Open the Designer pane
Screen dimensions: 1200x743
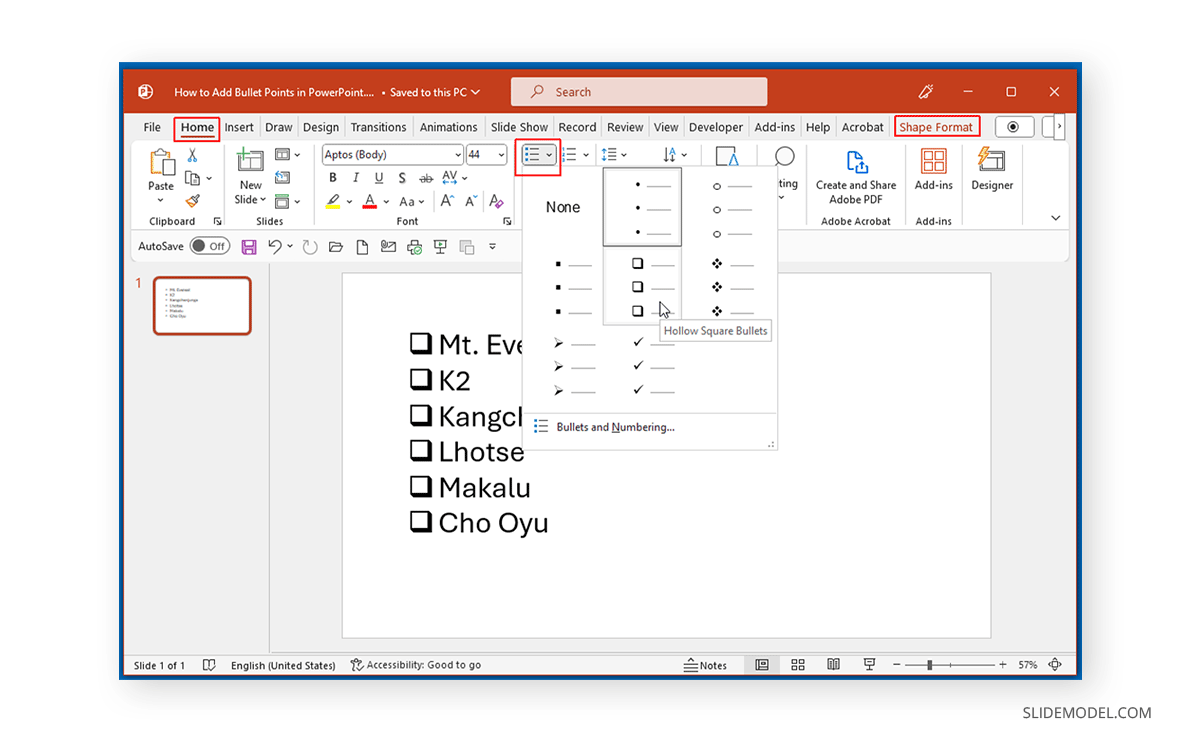click(x=991, y=175)
